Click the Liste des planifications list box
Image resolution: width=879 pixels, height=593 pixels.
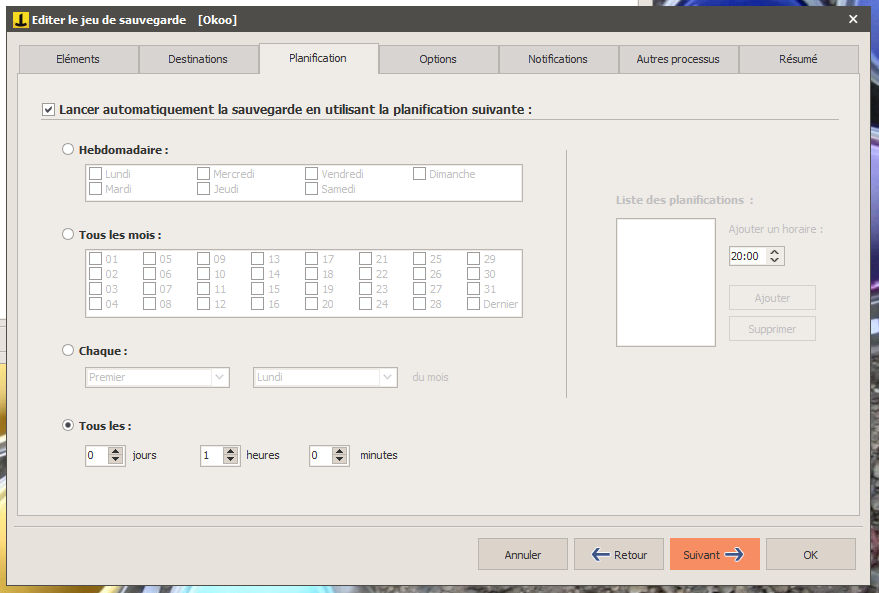click(665, 282)
